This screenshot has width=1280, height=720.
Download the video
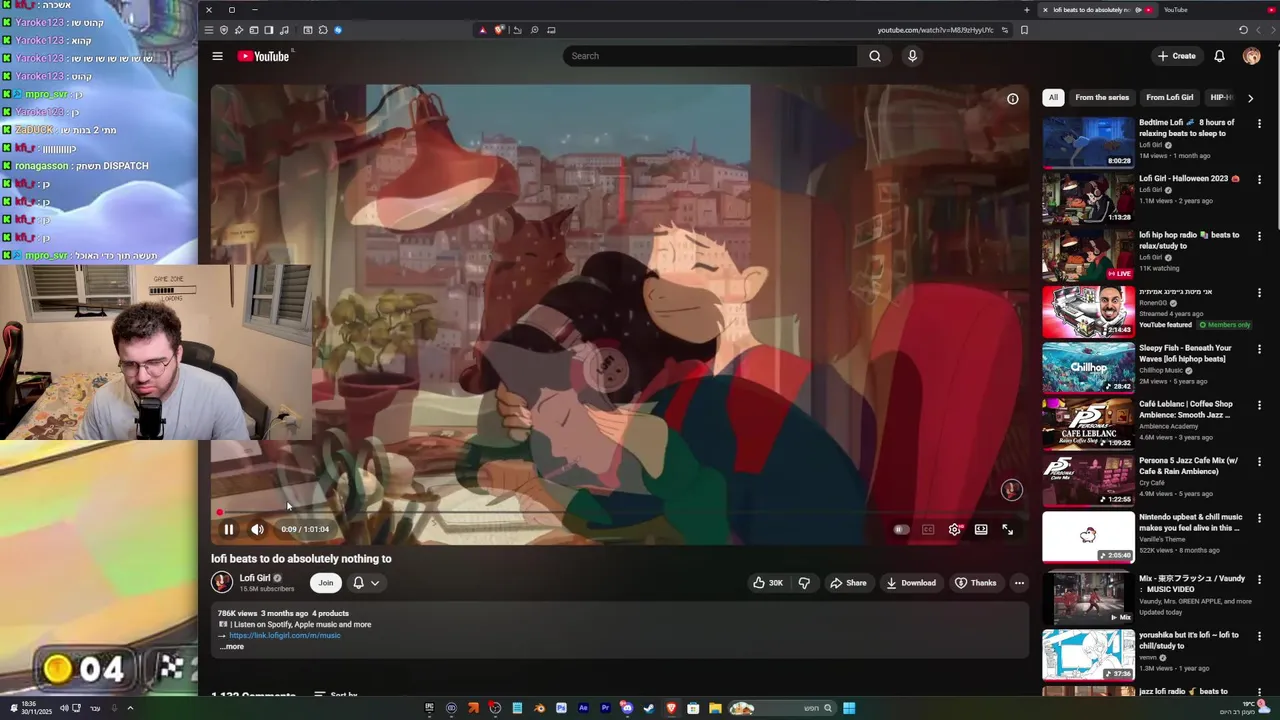(x=911, y=583)
